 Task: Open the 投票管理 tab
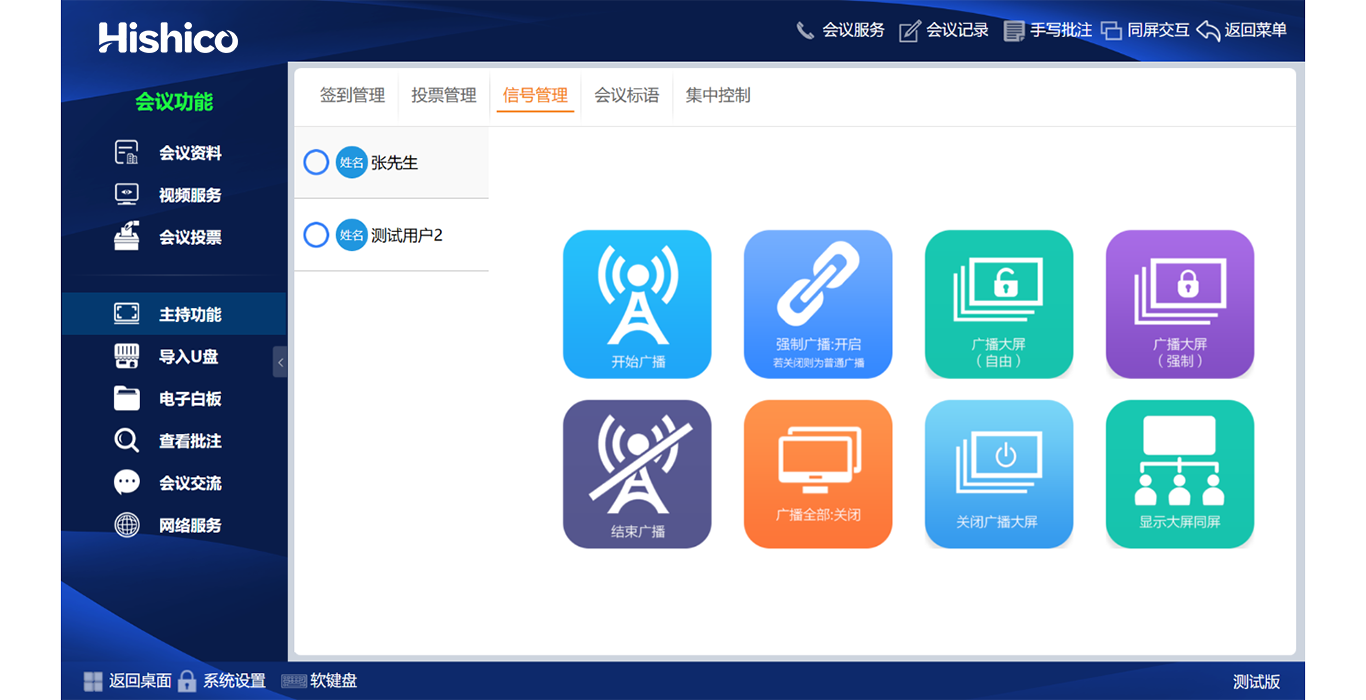[444, 96]
